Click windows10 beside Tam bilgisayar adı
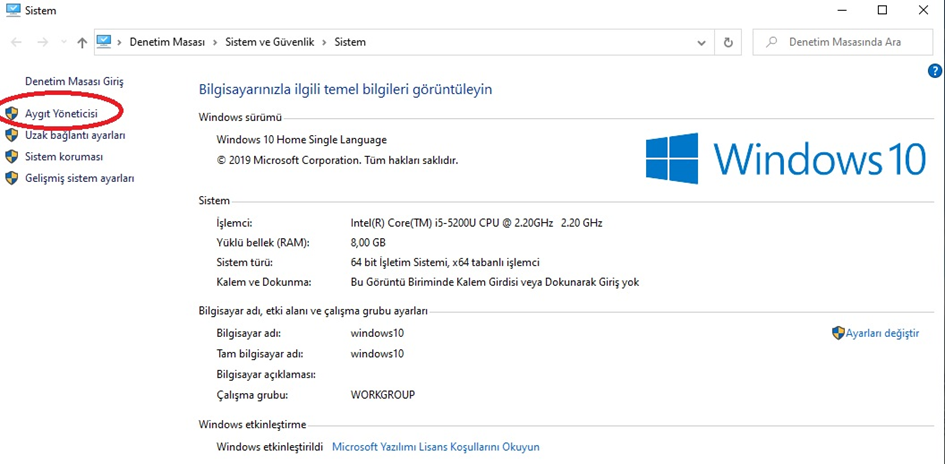 tap(377, 353)
